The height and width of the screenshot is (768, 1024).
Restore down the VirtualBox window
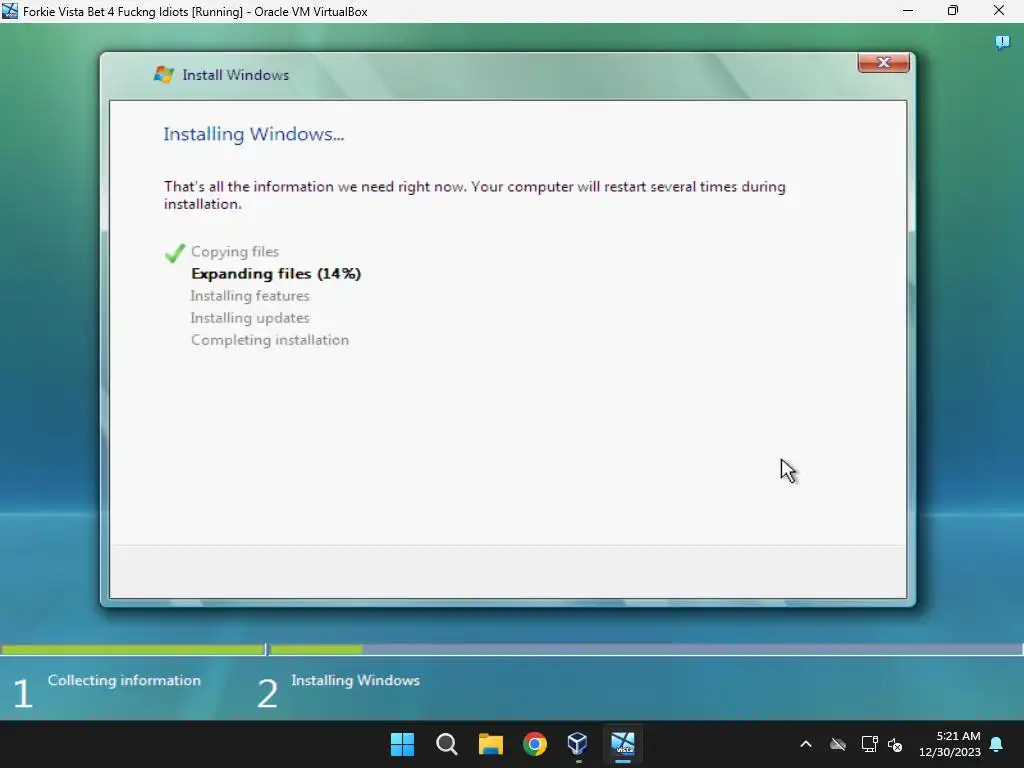953,11
